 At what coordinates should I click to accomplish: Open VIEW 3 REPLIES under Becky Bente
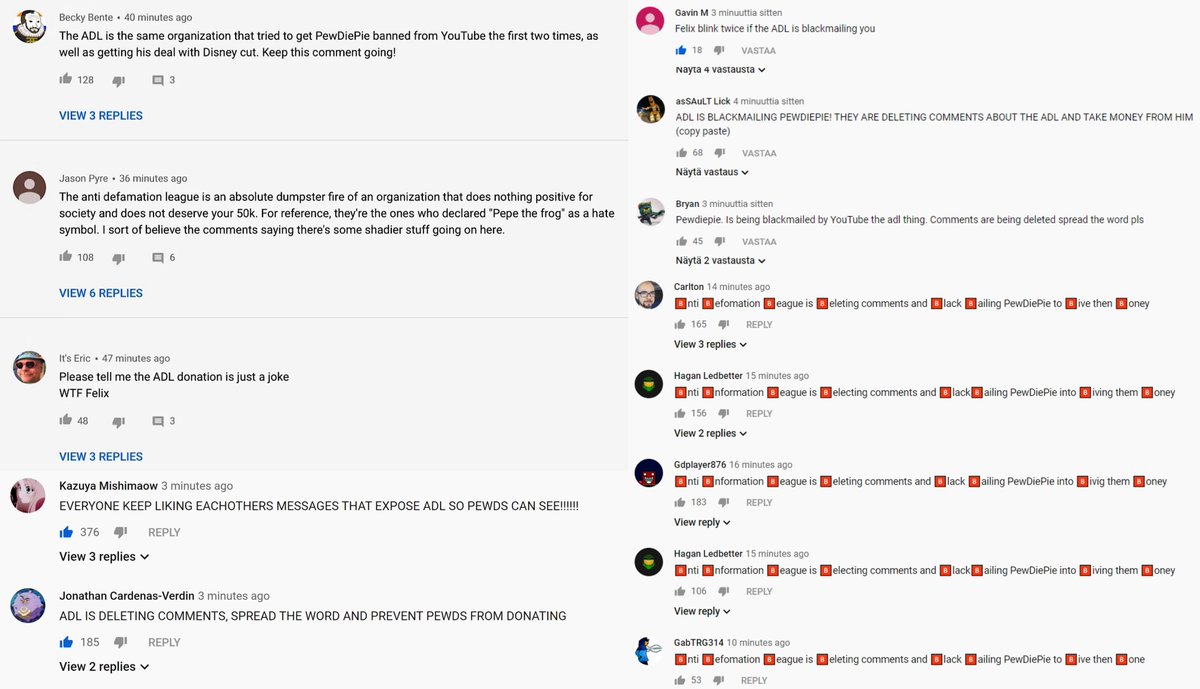[101, 116]
